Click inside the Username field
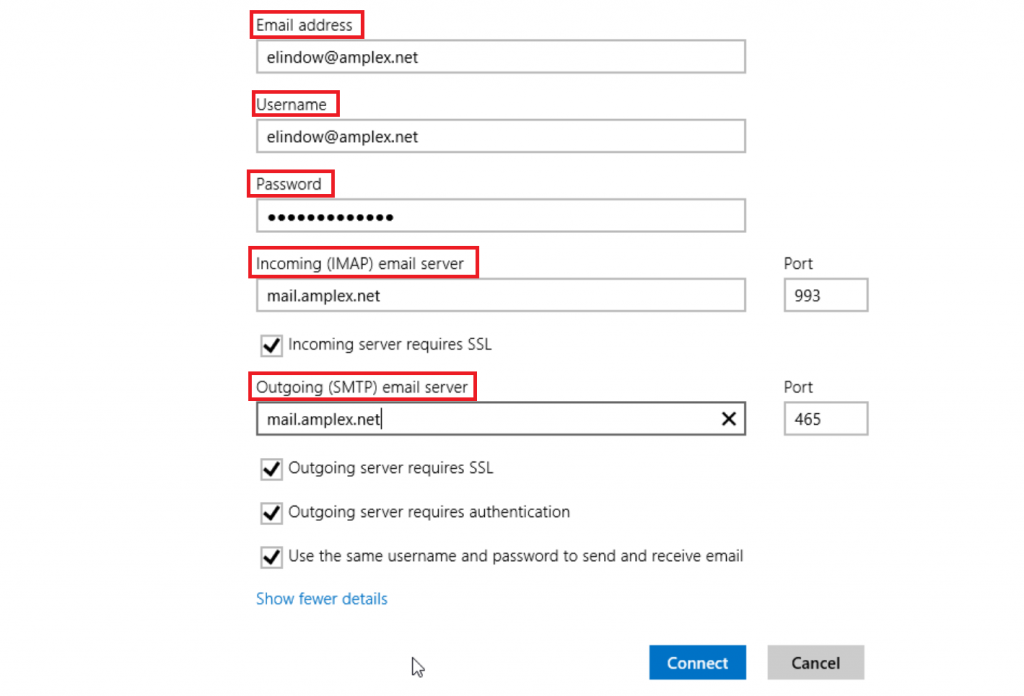 [500, 136]
